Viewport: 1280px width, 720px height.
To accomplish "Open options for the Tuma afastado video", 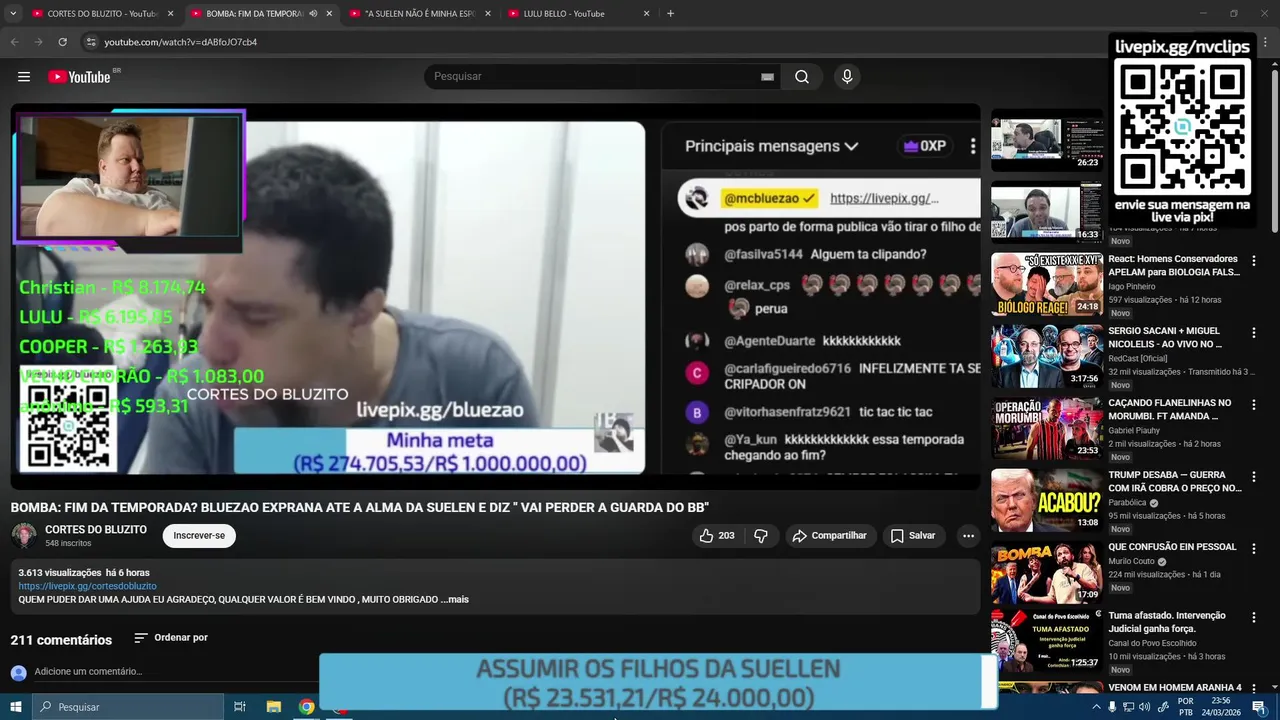I will point(1254,618).
